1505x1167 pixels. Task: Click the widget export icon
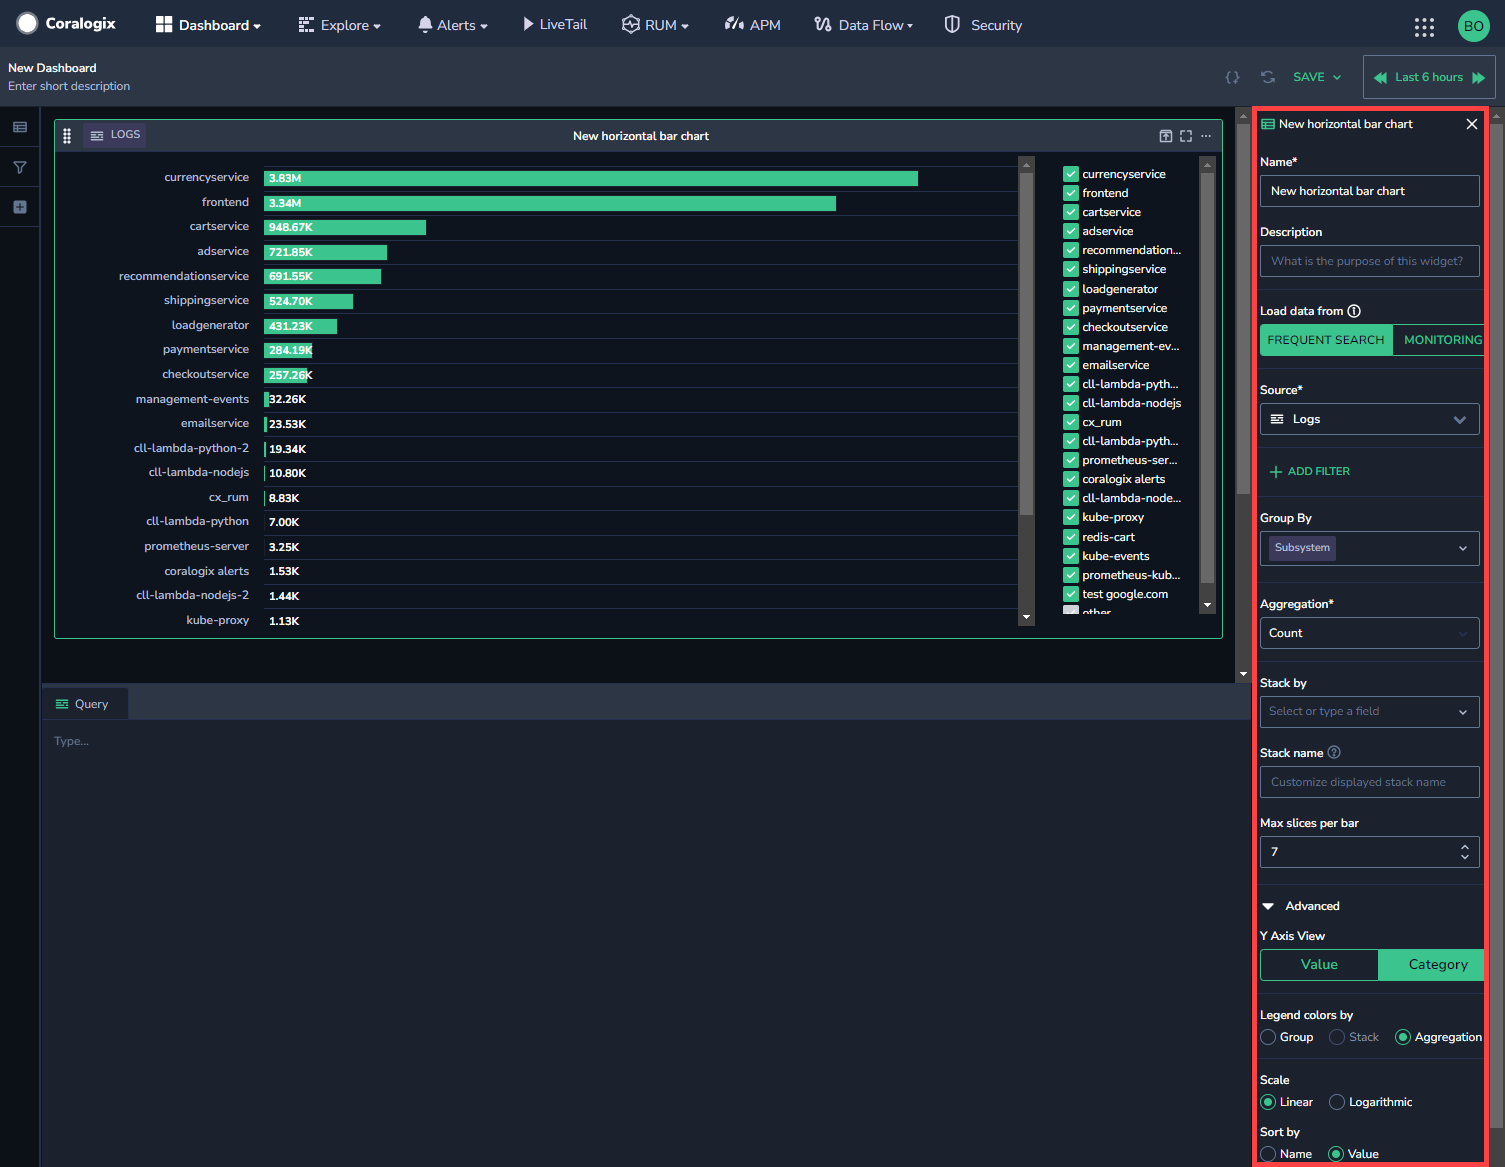(1166, 136)
